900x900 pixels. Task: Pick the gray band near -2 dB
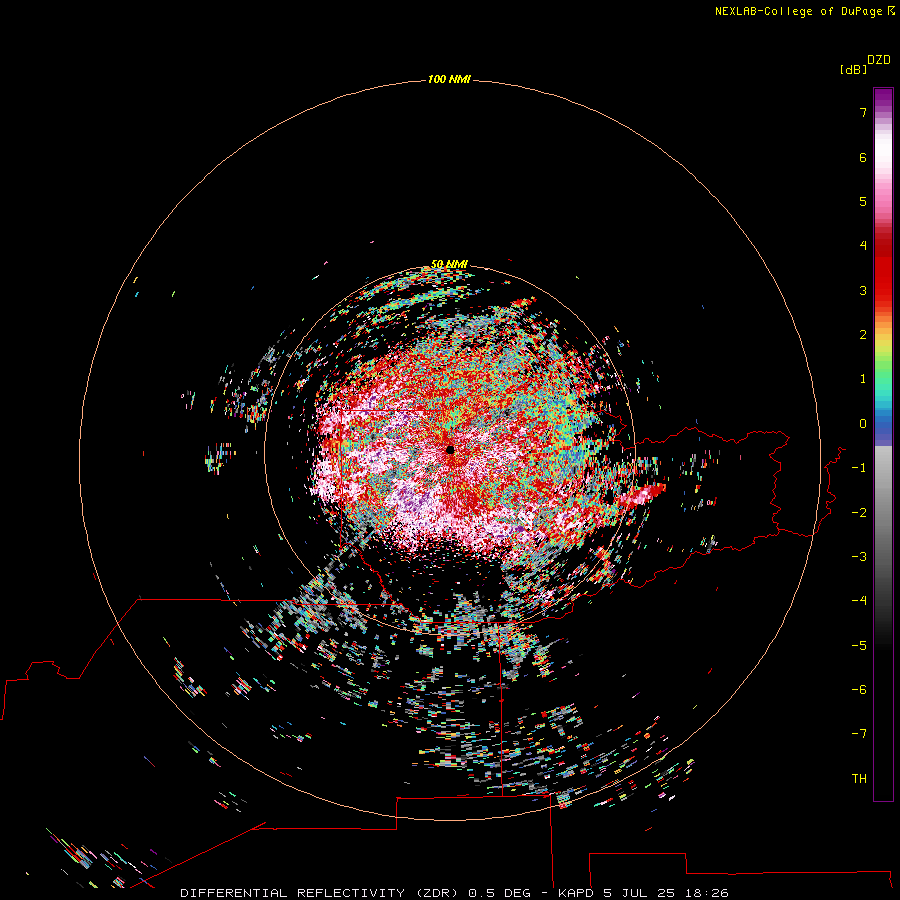883,511
